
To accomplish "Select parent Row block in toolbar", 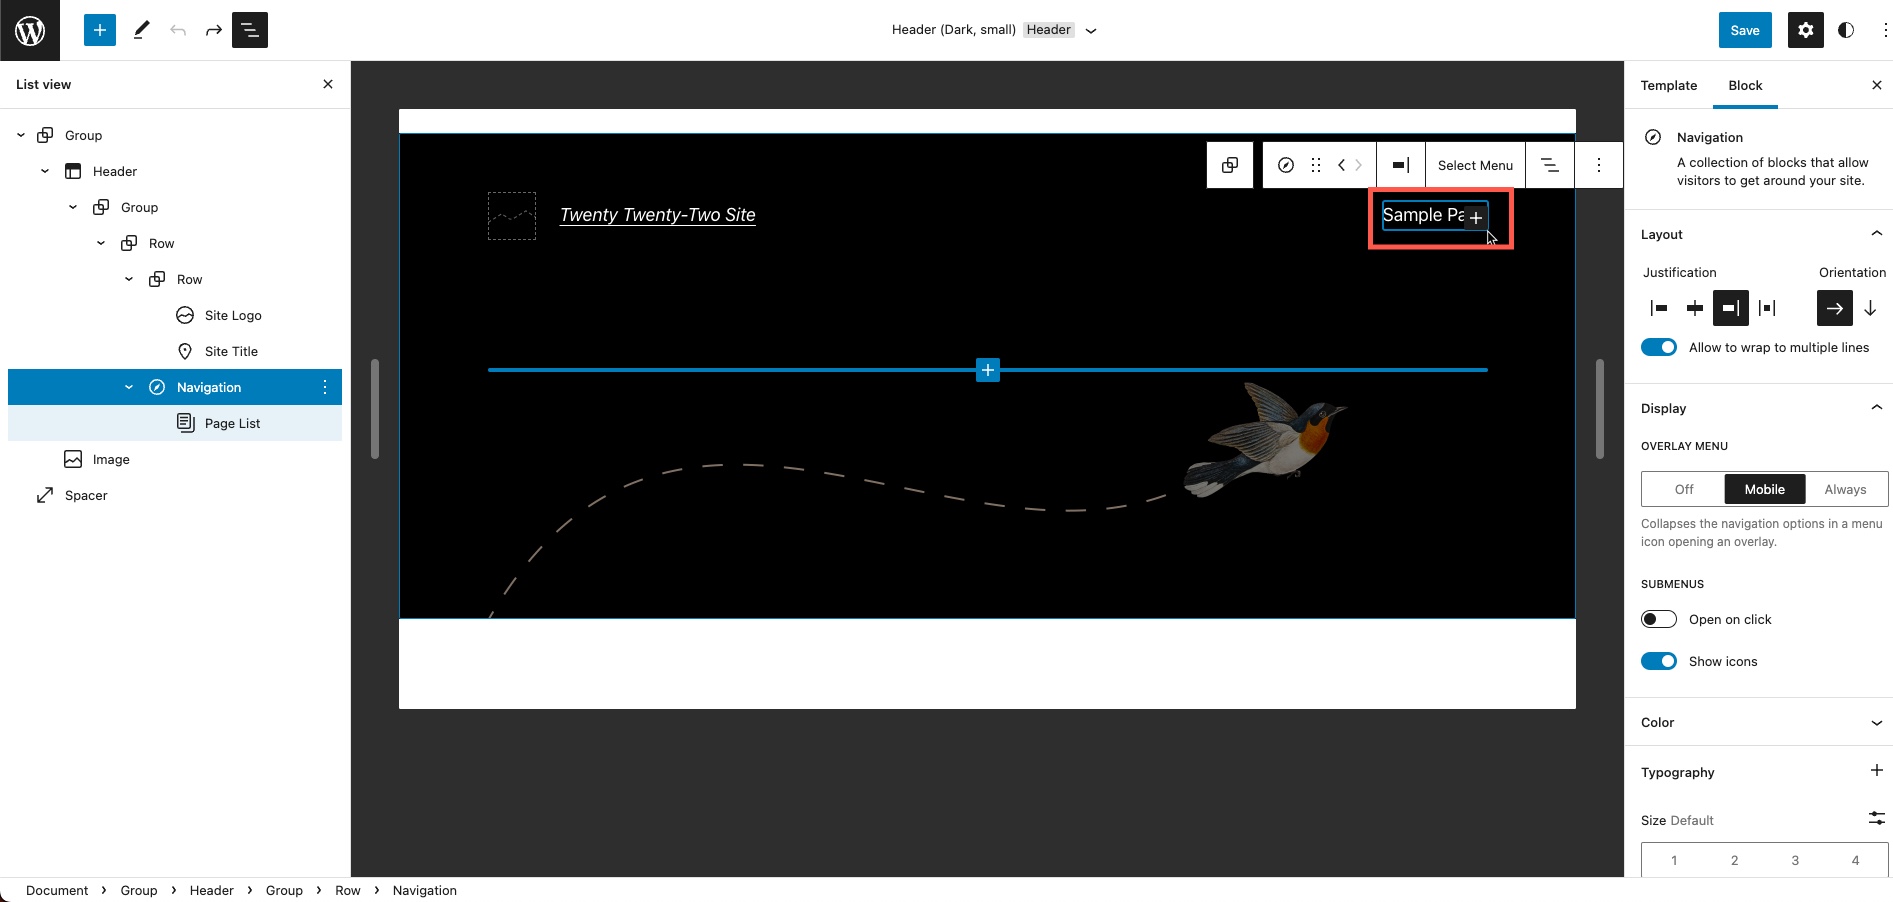I will click(1230, 165).
